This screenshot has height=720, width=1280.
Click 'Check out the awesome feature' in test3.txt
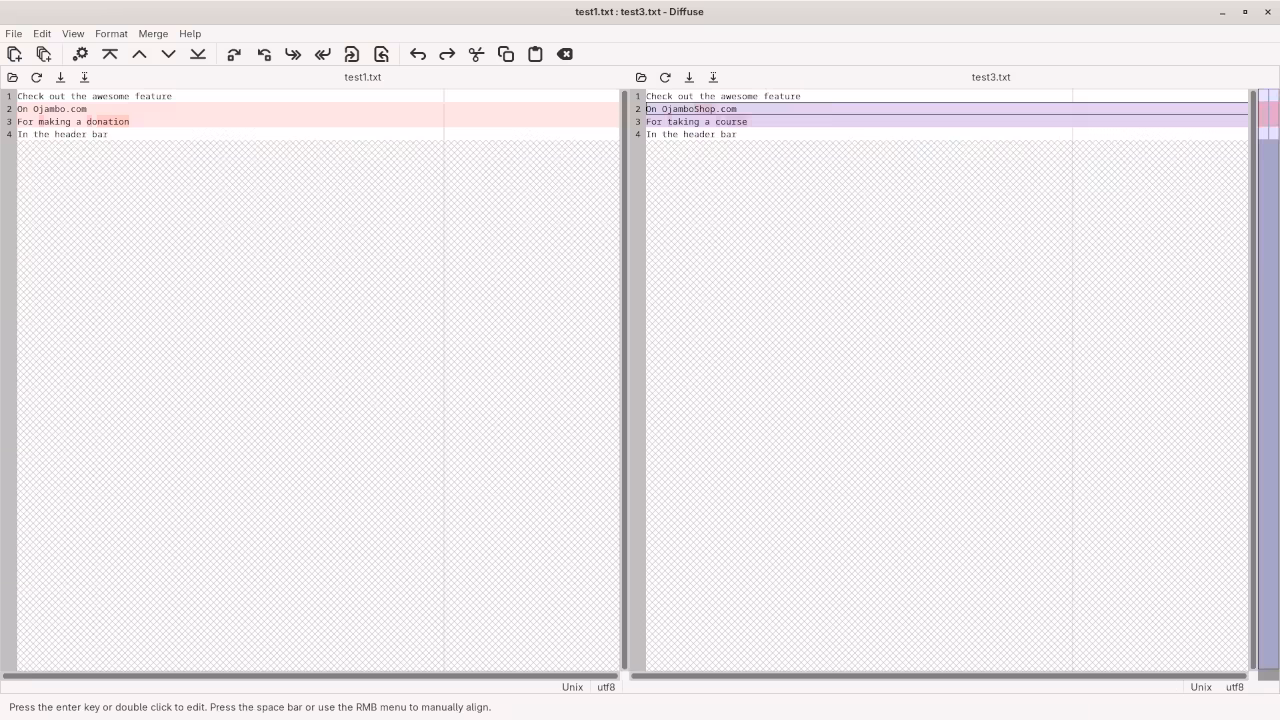pyautogui.click(x=723, y=96)
